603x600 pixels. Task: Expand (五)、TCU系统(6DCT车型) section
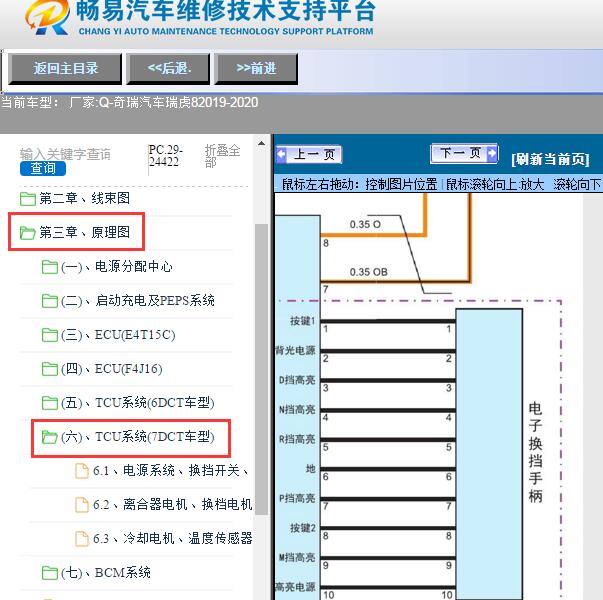[x=138, y=403]
